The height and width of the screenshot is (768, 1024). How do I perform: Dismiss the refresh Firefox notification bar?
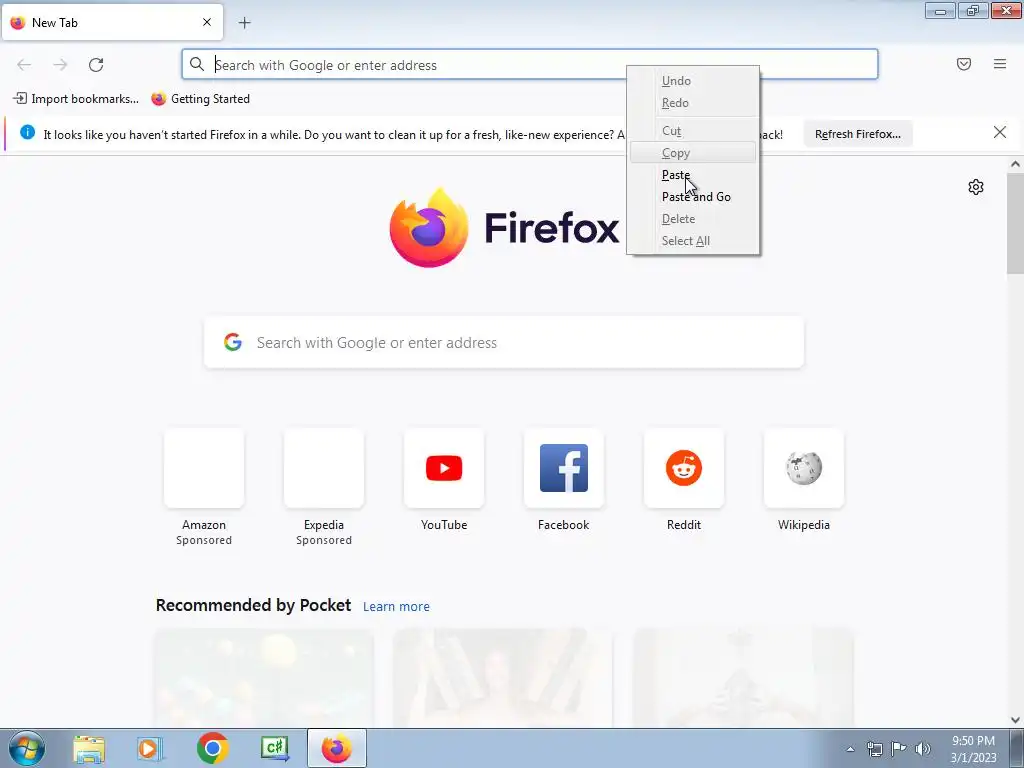point(999,133)
